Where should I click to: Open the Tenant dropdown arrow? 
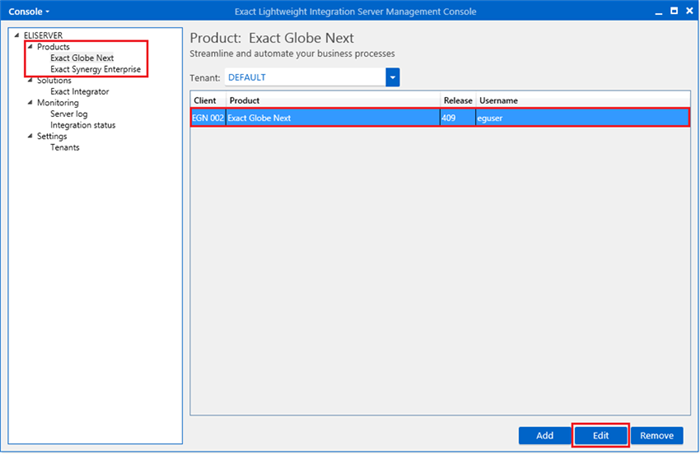click(392, 77)
